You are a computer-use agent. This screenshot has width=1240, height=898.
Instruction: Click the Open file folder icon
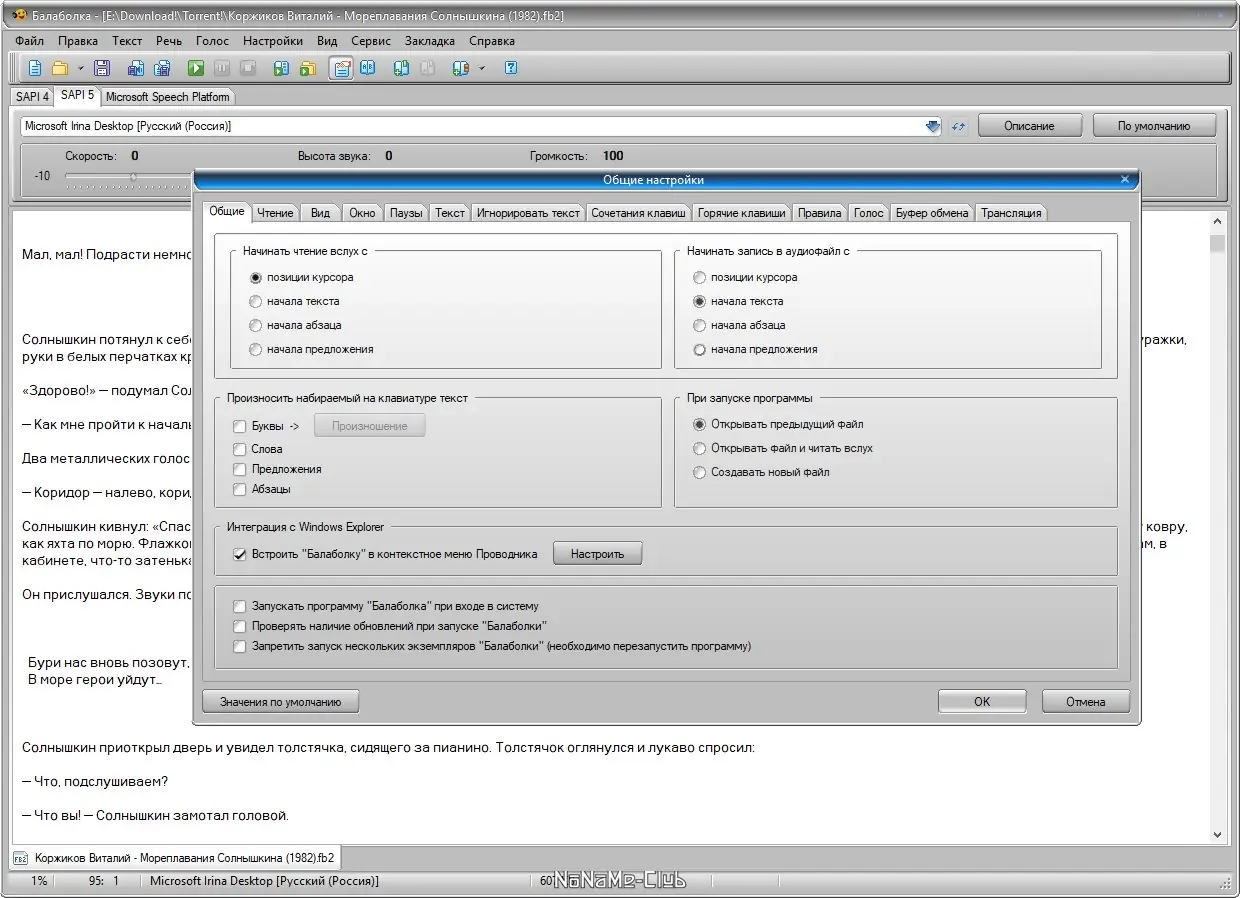click(60, 68)
